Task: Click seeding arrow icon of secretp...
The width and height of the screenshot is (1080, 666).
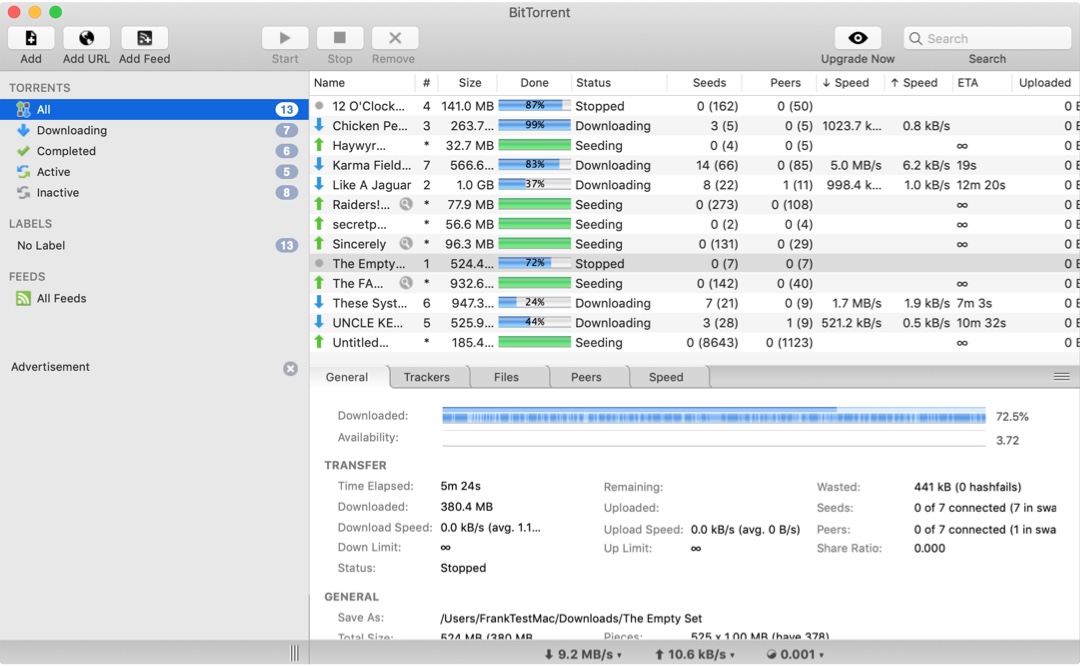Action: click(319, 224)
